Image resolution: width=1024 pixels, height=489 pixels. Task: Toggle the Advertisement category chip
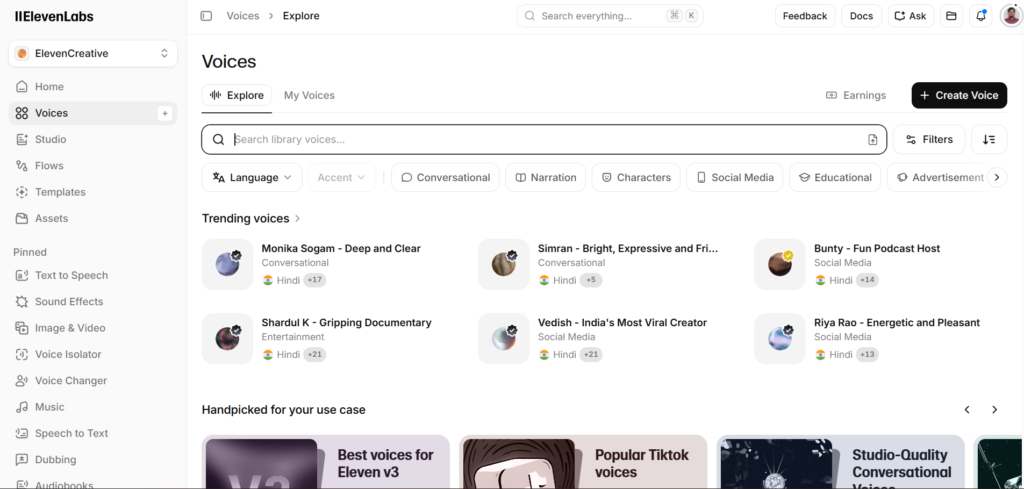(x=940, y=178)
